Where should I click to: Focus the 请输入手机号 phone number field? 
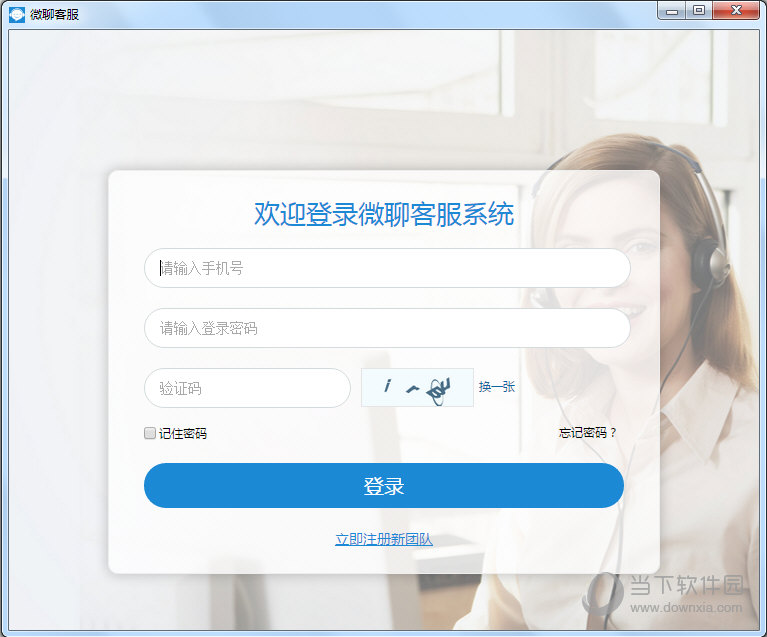coord(387,268)
